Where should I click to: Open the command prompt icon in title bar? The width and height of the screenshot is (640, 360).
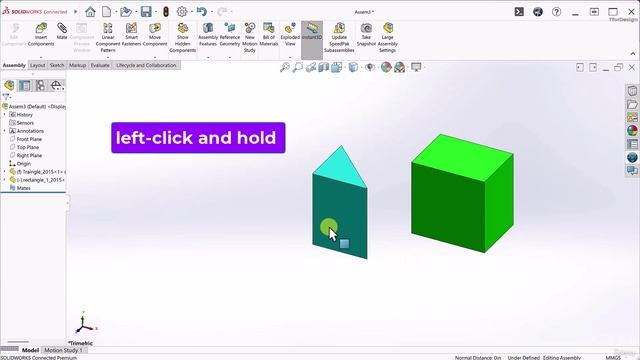coord(519,12)
